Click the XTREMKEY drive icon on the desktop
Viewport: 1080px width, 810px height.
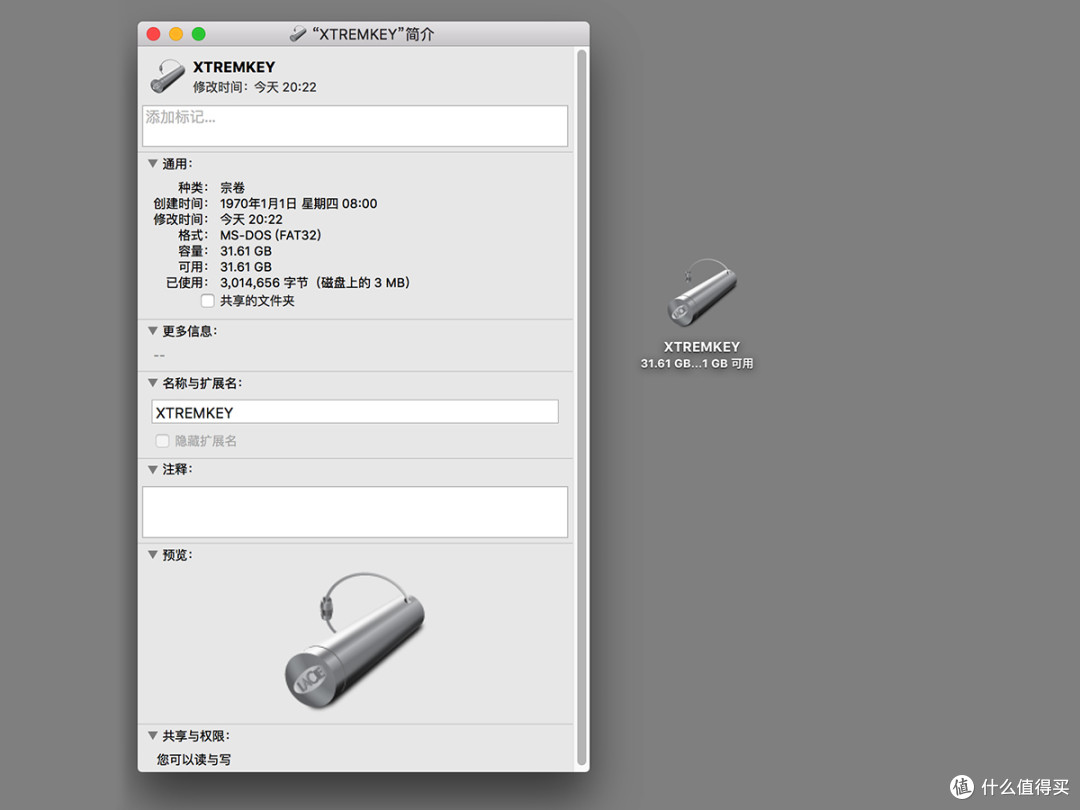pyautogui.click(x=701, y=293)
